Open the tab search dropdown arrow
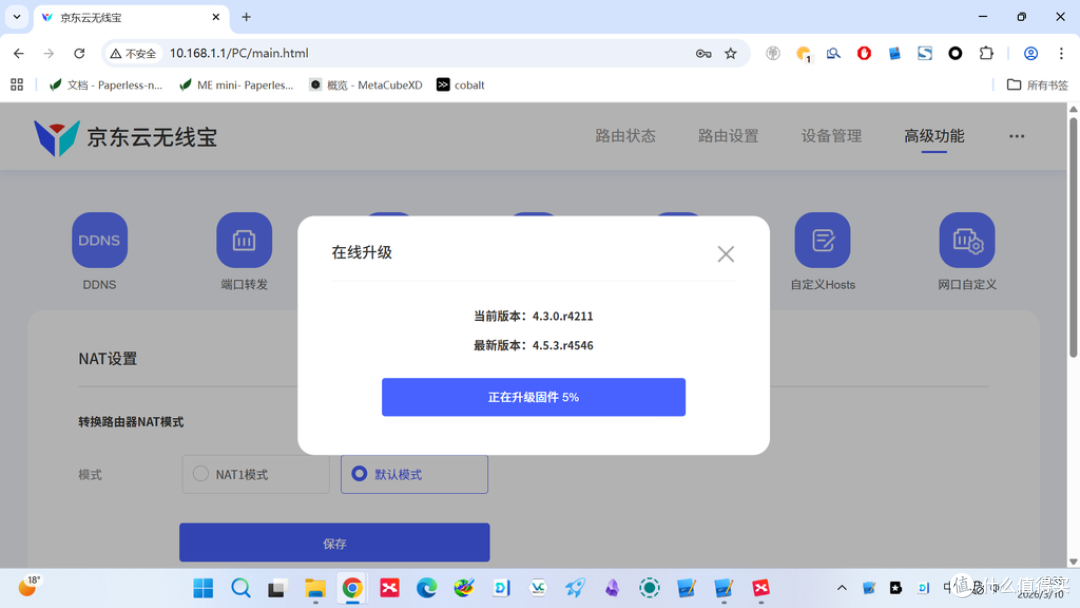1080x608 pixels. pos(17,17)
